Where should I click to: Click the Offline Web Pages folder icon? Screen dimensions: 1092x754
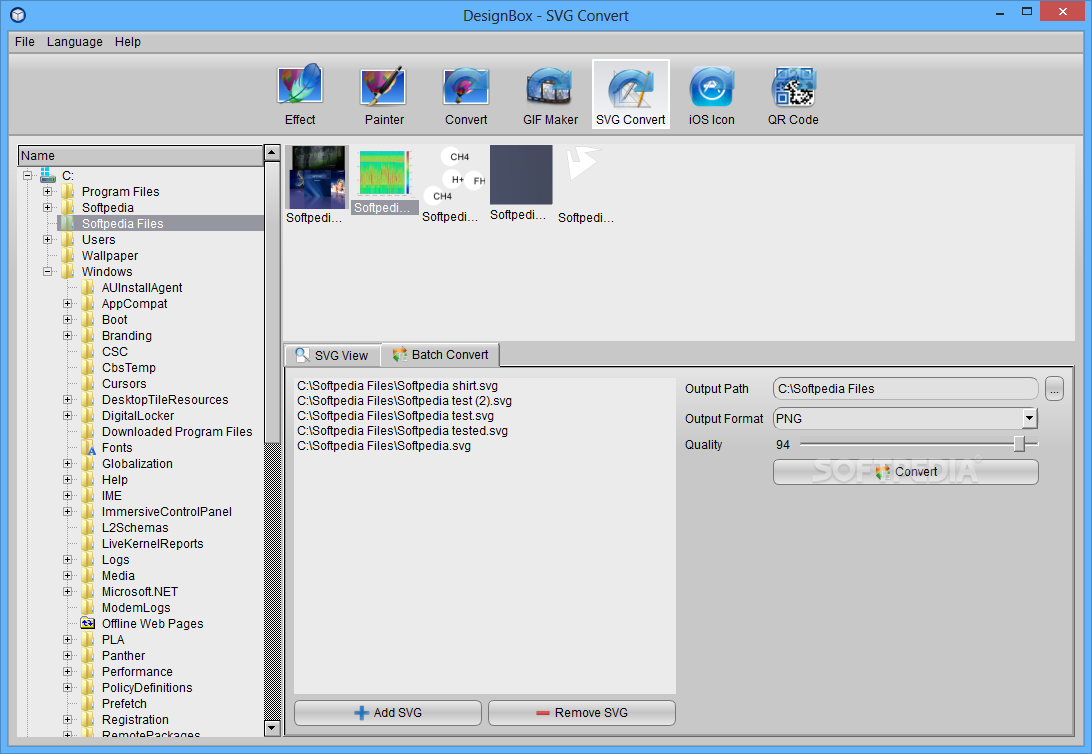click(x=88, y=623)
